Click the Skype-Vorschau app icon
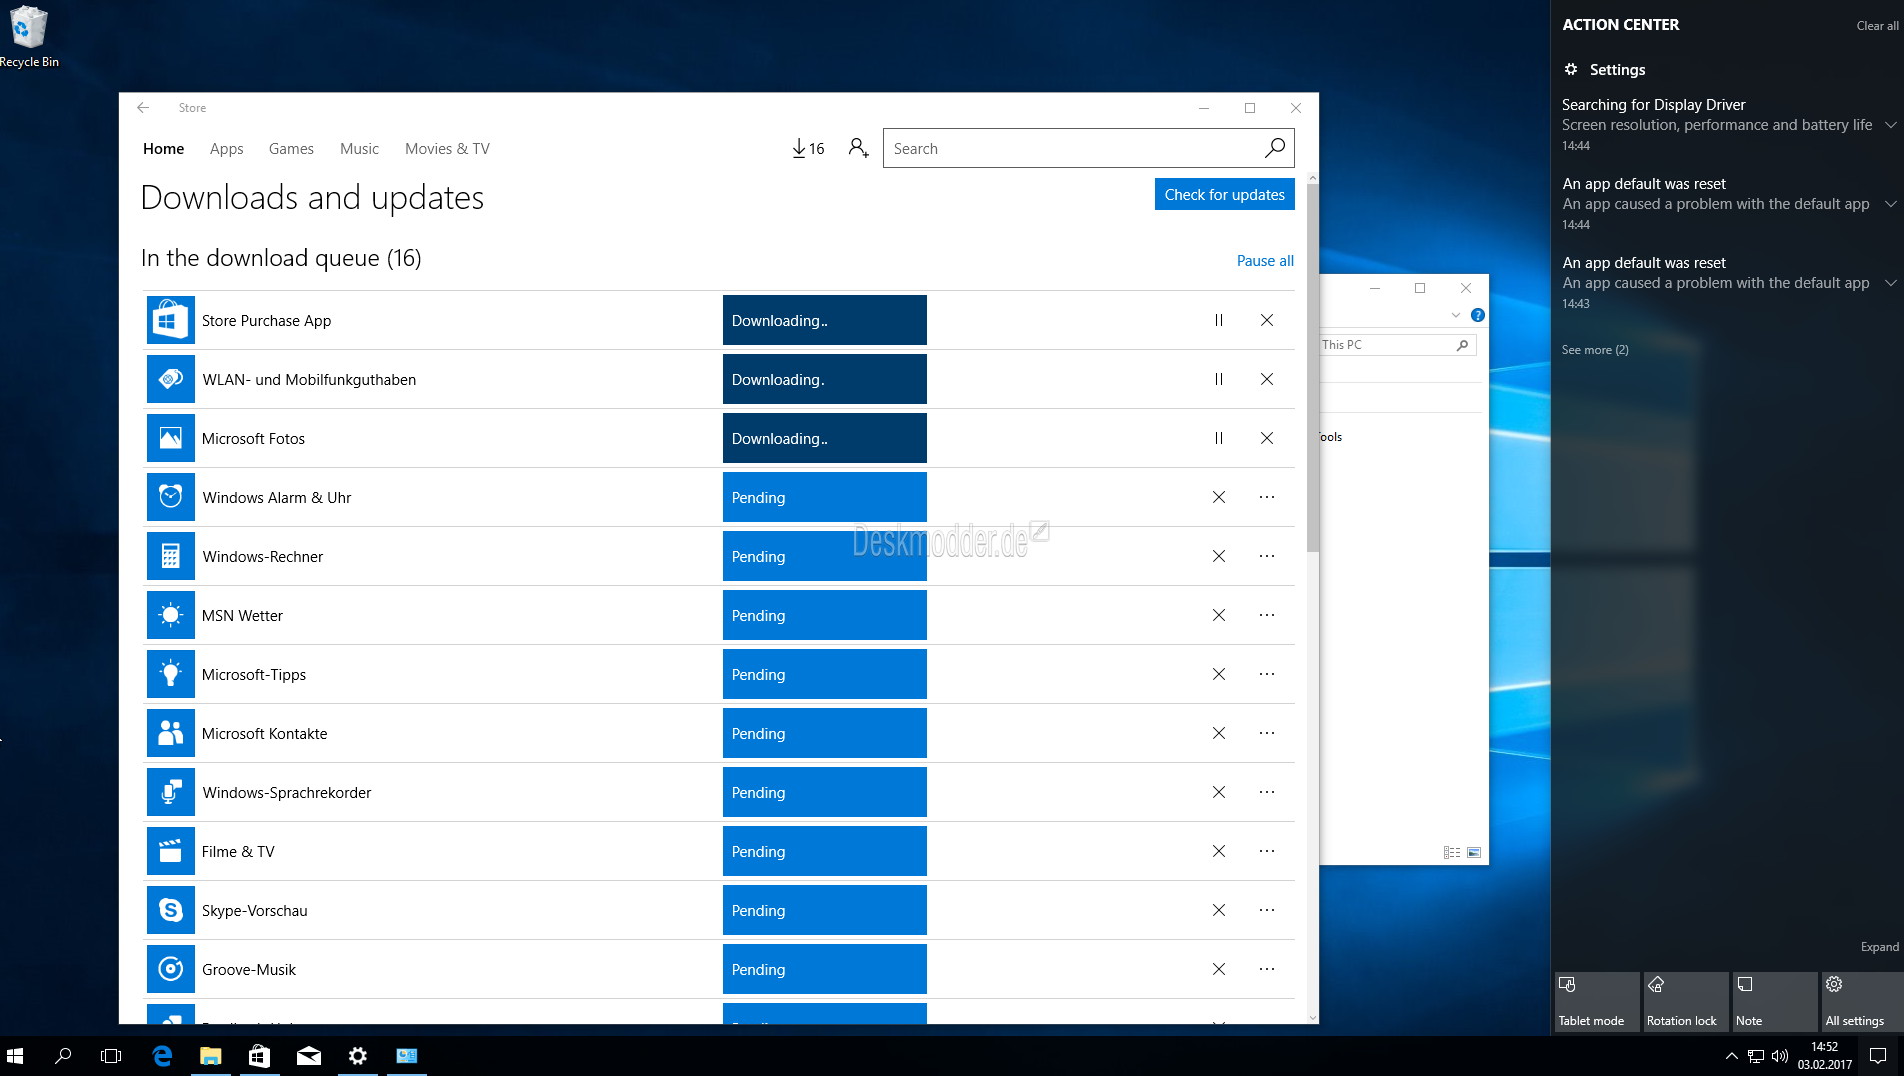Screen dimensions: 1904x1076 [170, 910]
